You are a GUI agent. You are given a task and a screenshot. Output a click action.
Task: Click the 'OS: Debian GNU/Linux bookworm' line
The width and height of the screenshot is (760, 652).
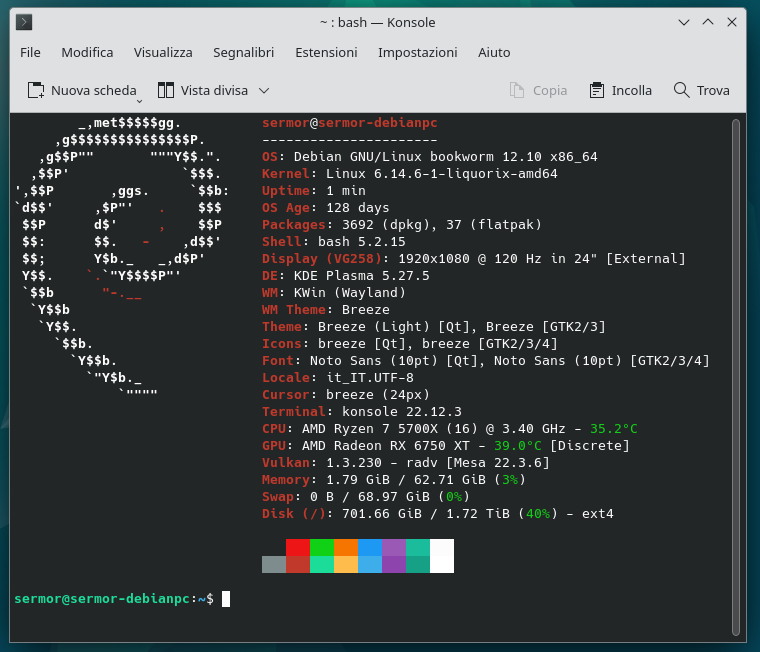(x=429, y=157)
